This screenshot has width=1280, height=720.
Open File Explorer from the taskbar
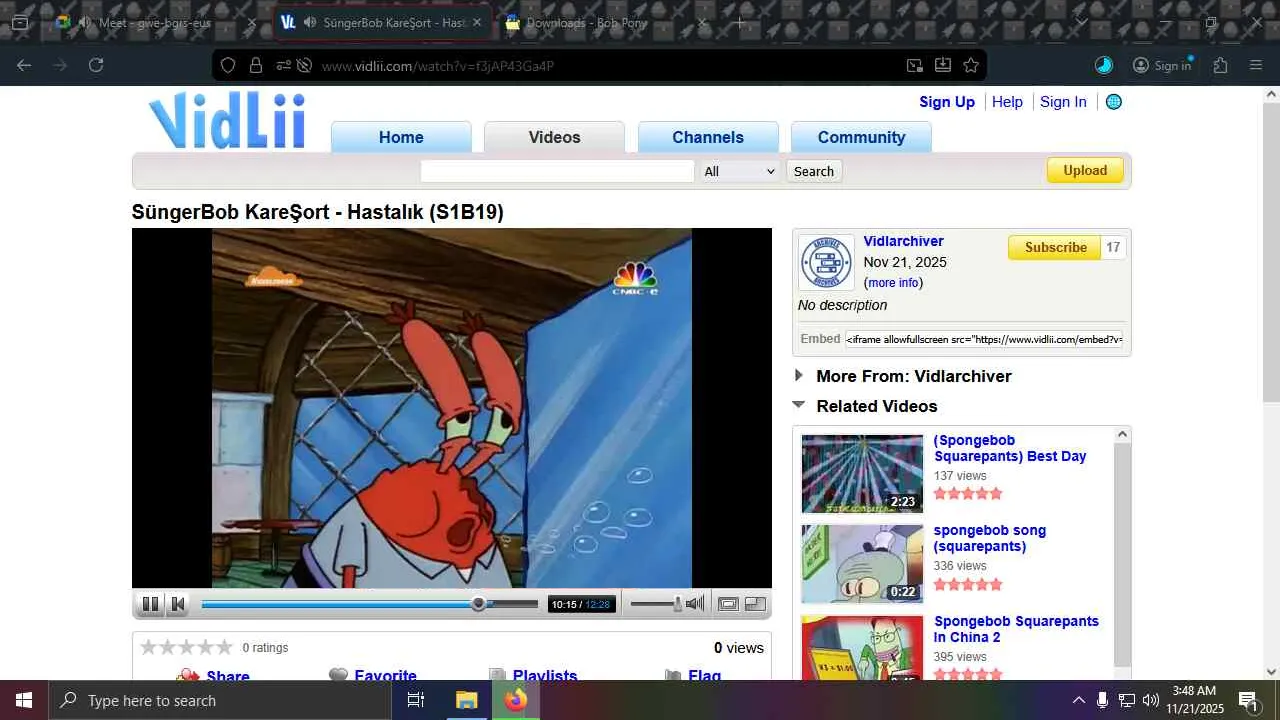(466, 700)
